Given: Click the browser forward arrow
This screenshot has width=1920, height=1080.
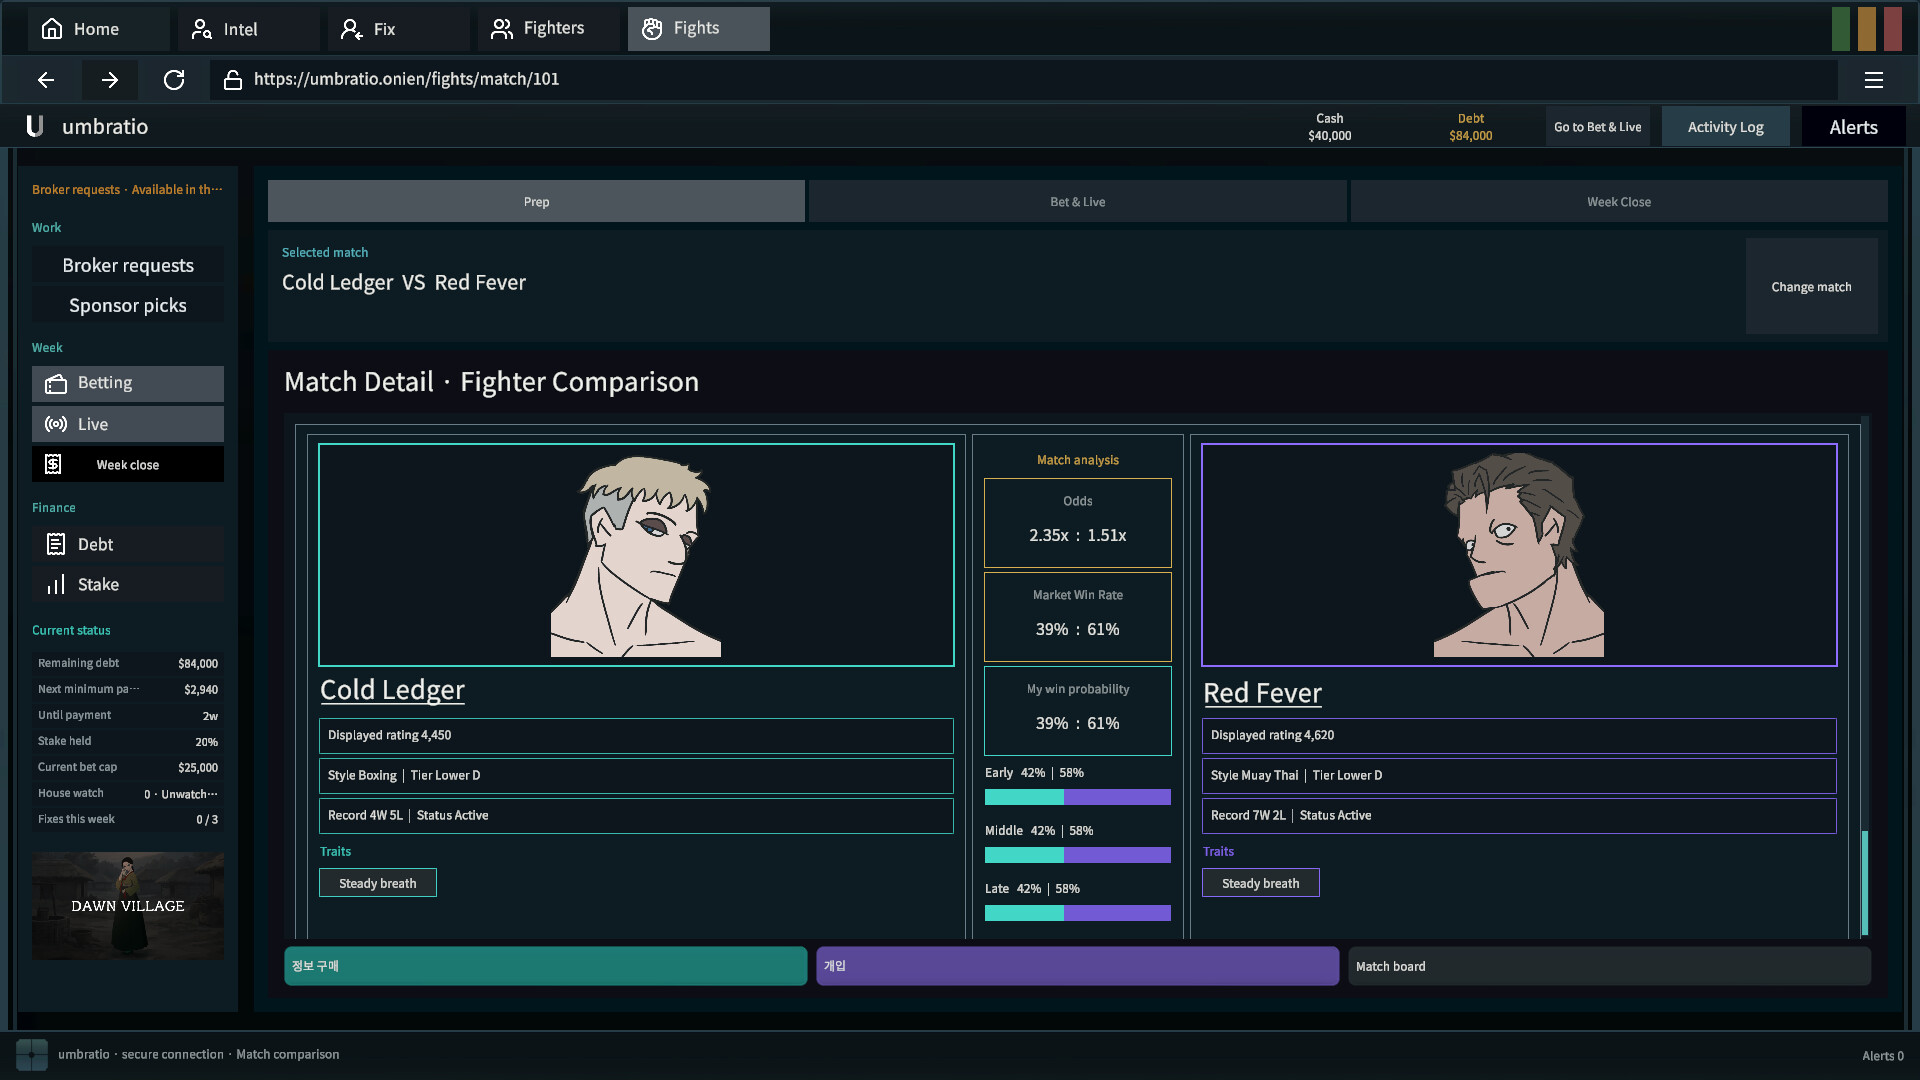Looking at the screenshot, I should click(x=110, y=80).
